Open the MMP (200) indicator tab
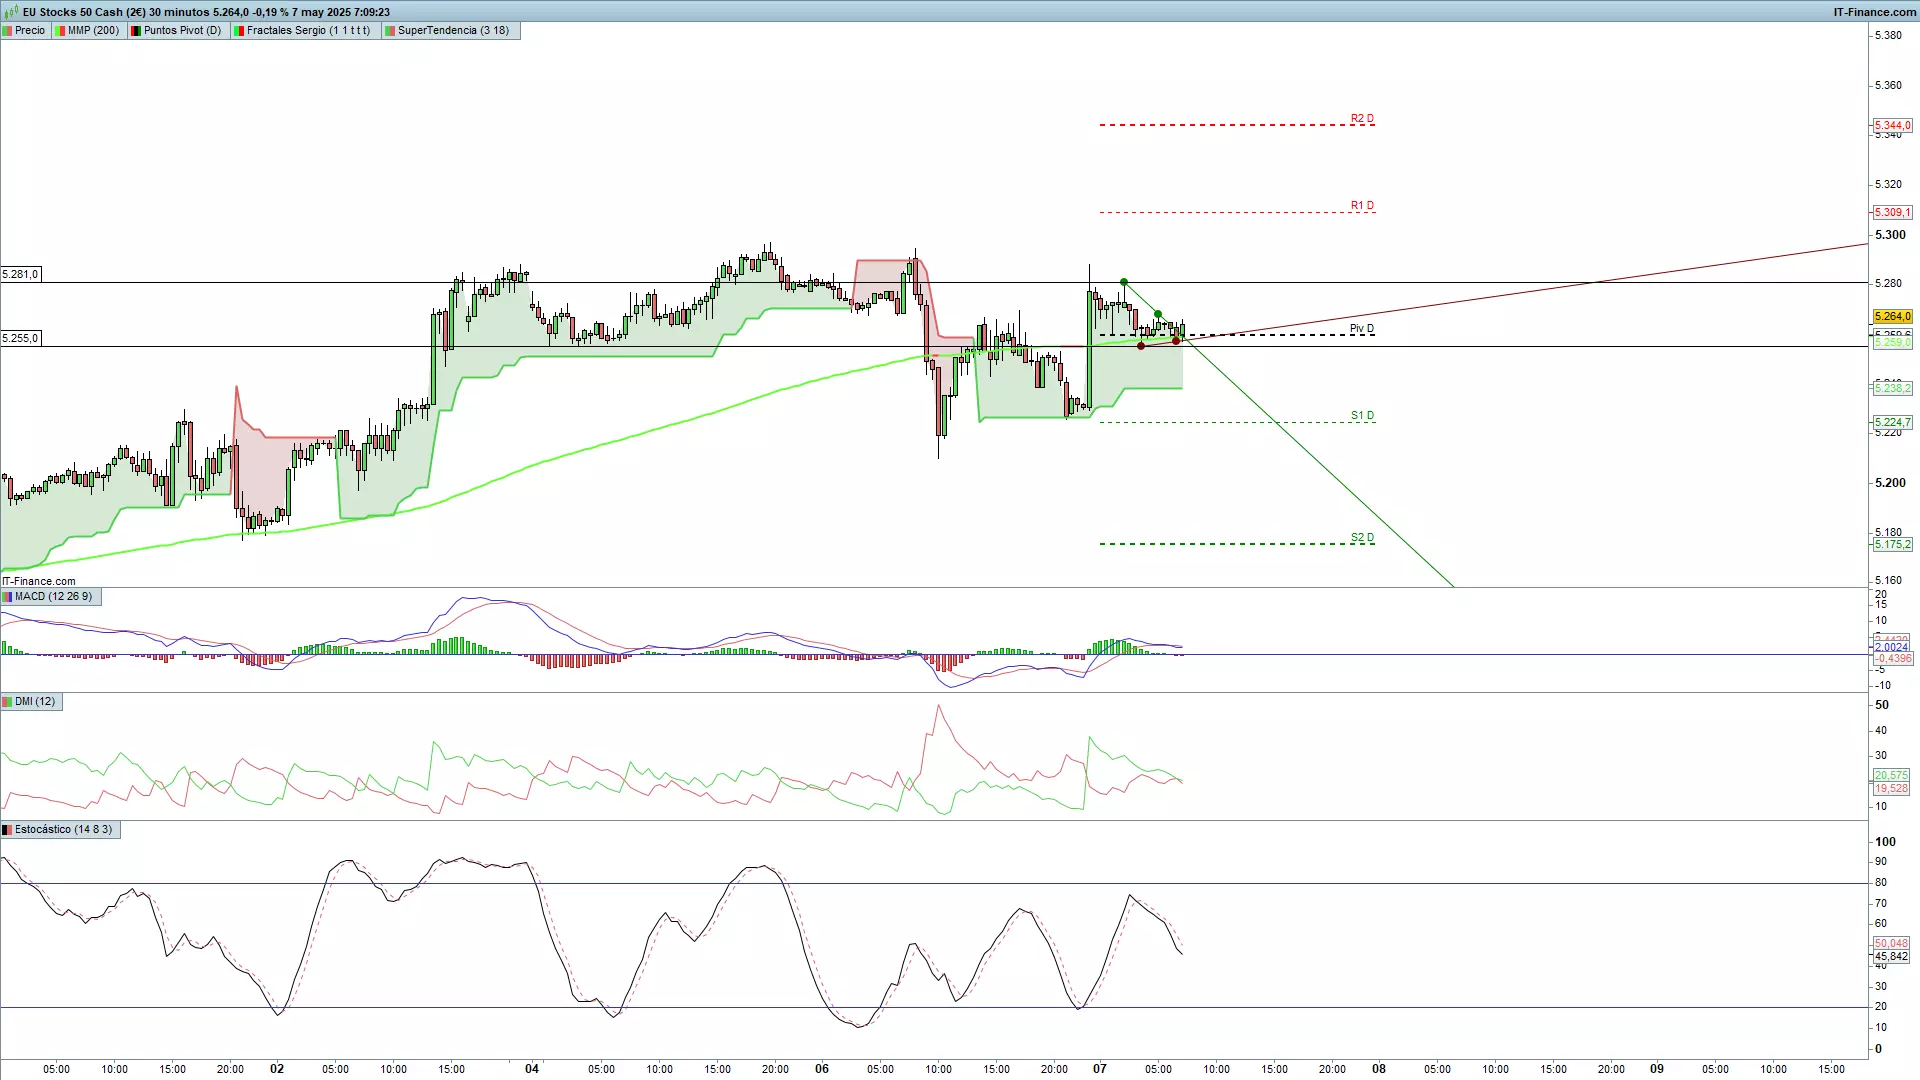The image size is (1920, 1080). [88, 30]
